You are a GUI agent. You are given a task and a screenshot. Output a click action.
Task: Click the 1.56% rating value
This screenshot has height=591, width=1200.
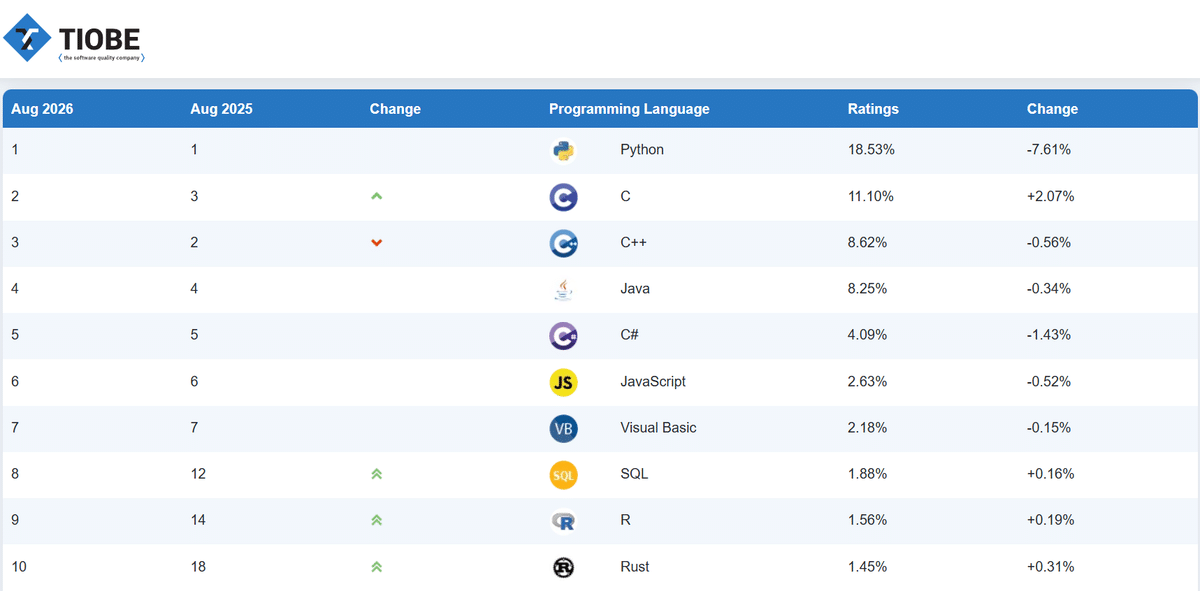coord(867,520)
